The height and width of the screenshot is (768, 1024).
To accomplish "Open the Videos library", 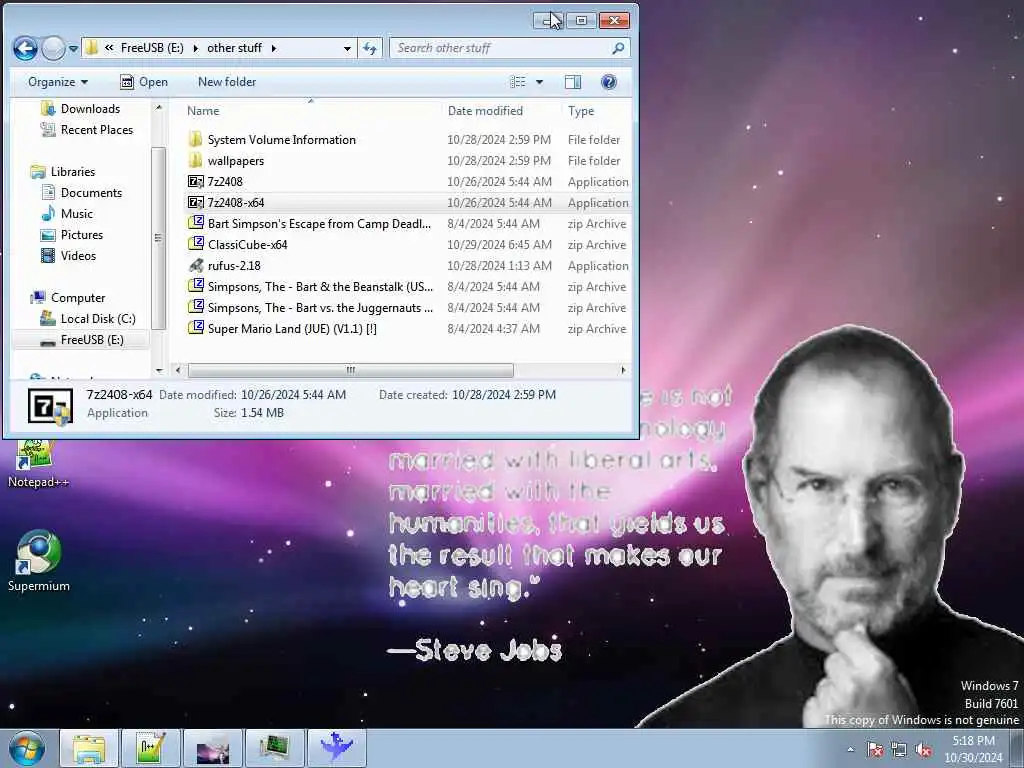I will [78, 255].
